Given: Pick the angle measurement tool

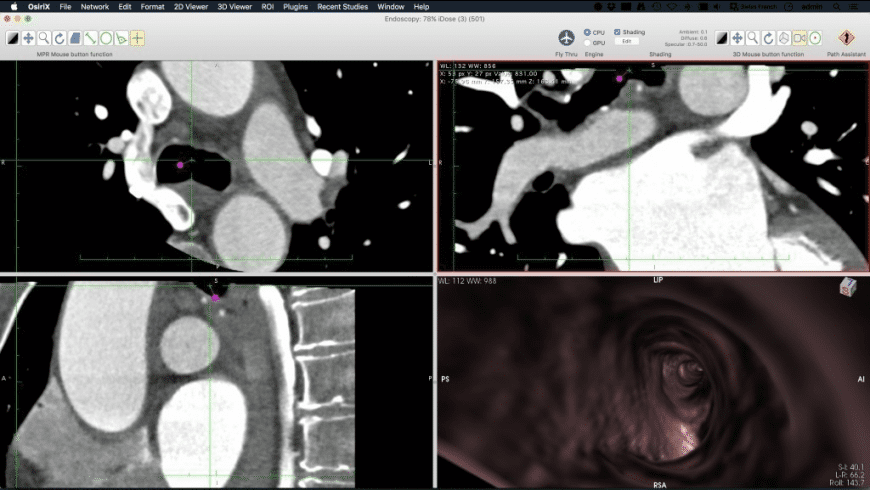Looking at the screenshot, I should (121, 38).
